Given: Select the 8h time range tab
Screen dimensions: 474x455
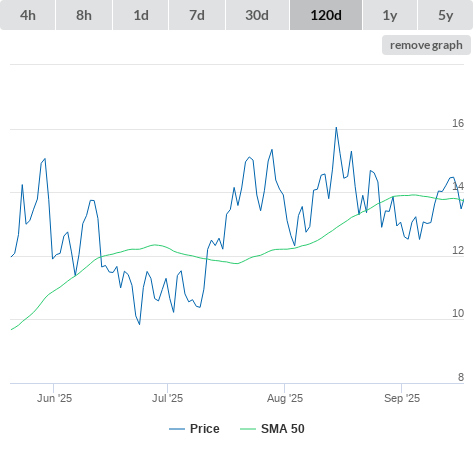Looking at the screenshot, I should (x=84, y=15).
